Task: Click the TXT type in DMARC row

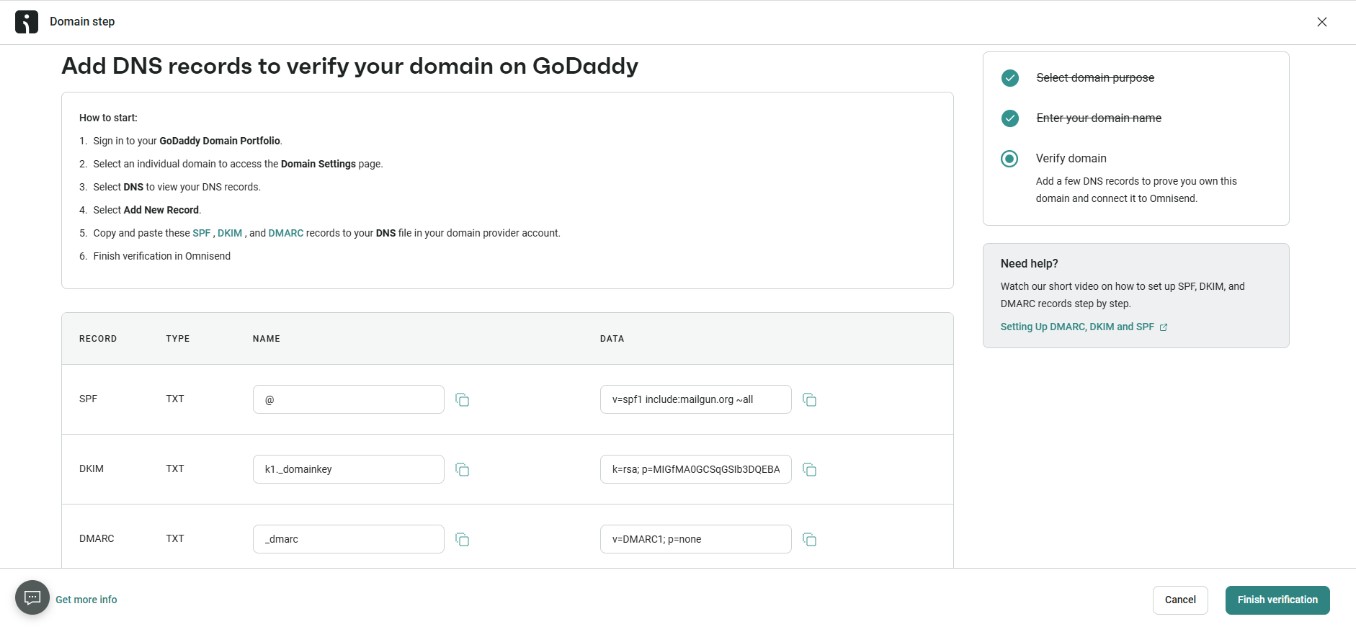Action: (175, 539)
